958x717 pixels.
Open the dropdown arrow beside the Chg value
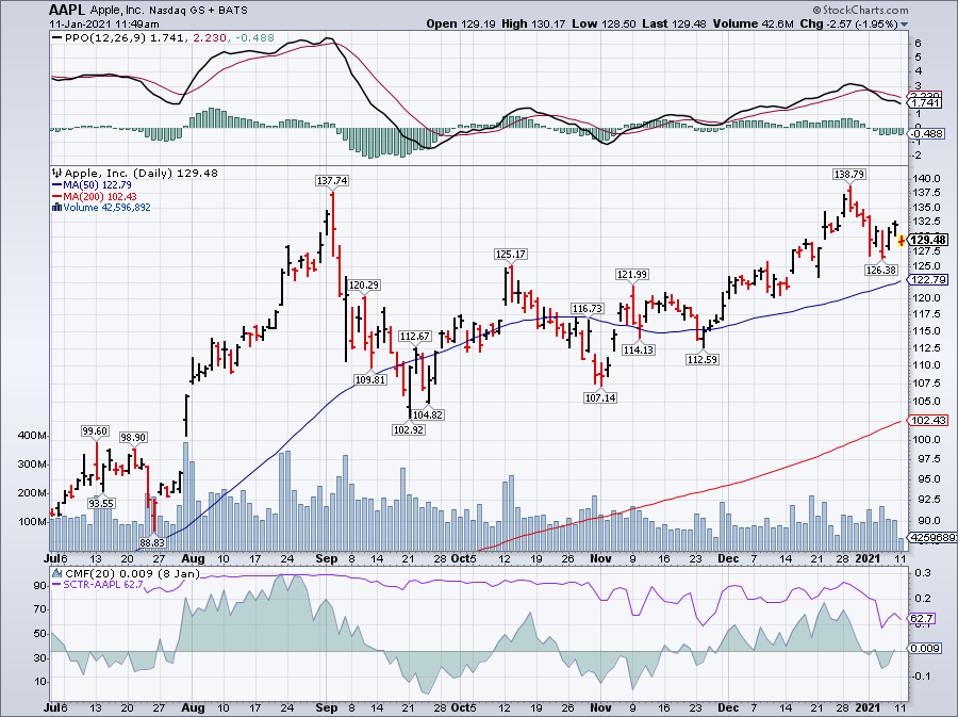pos(904,24)
